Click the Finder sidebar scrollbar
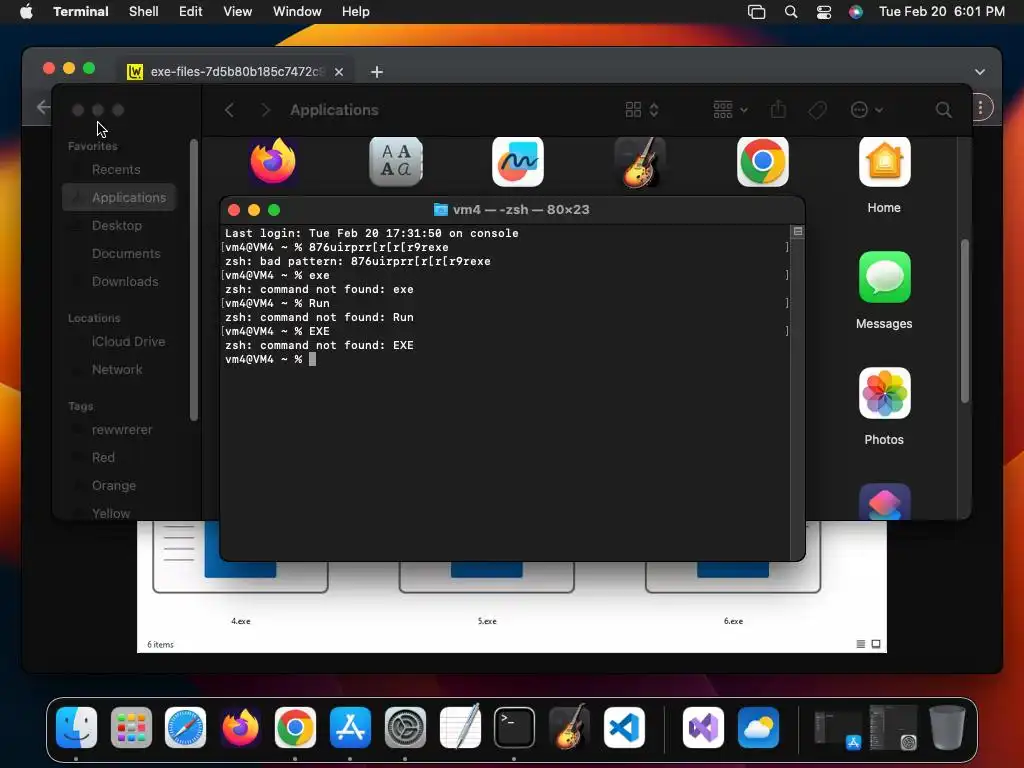This screenshot has height=768, width=1024. tap(193, 280)
